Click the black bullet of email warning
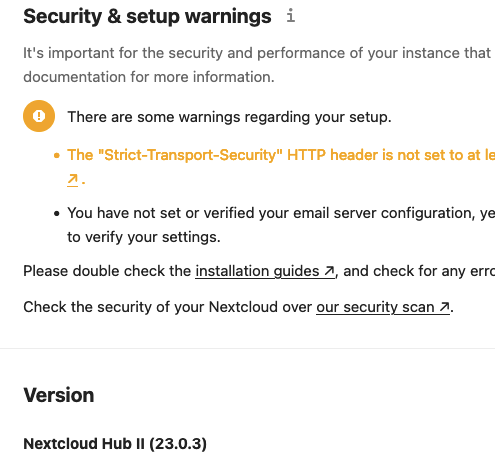This screenshot has width=495, height=461. click(x=57, y=213)
